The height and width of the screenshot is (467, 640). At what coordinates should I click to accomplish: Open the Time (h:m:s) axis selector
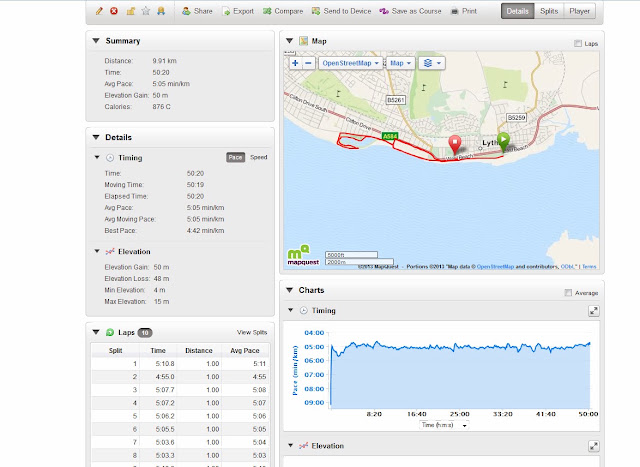tap(444, 425)
